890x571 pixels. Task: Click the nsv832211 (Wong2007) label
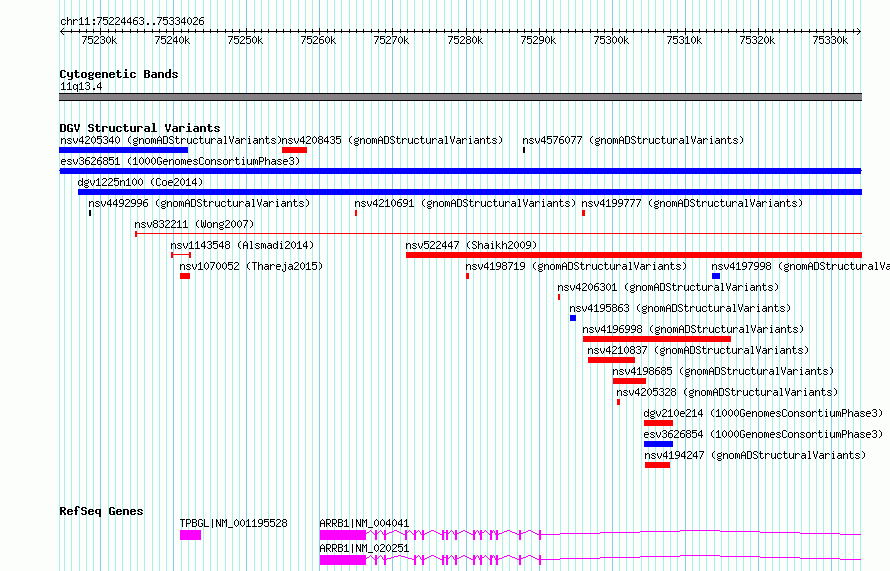click(x=194, y=224)
